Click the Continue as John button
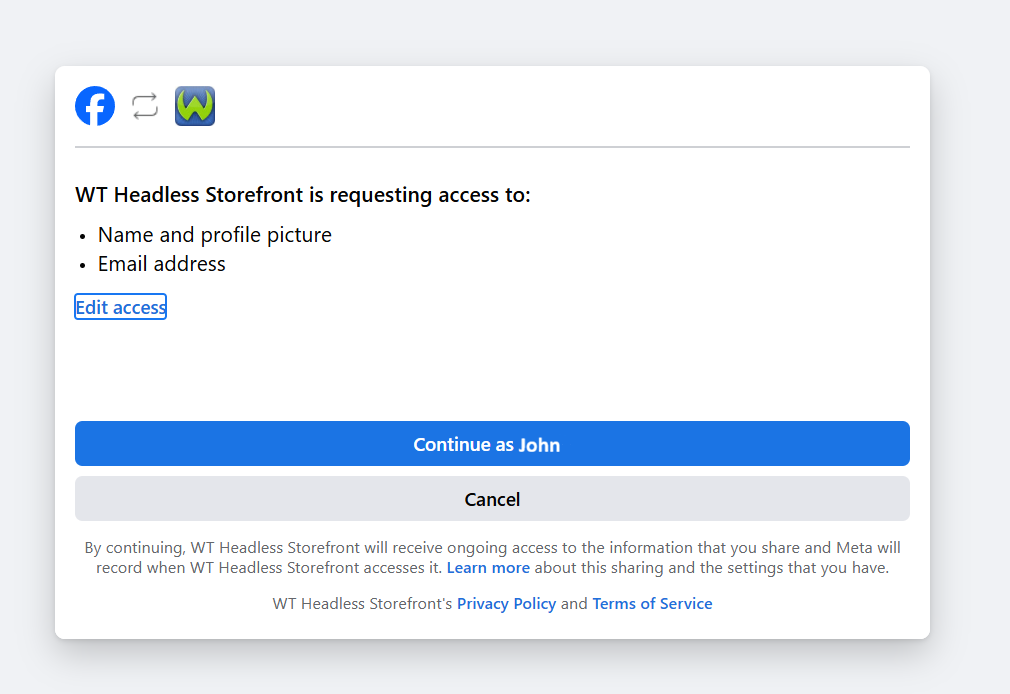 [x=492, y=444]
